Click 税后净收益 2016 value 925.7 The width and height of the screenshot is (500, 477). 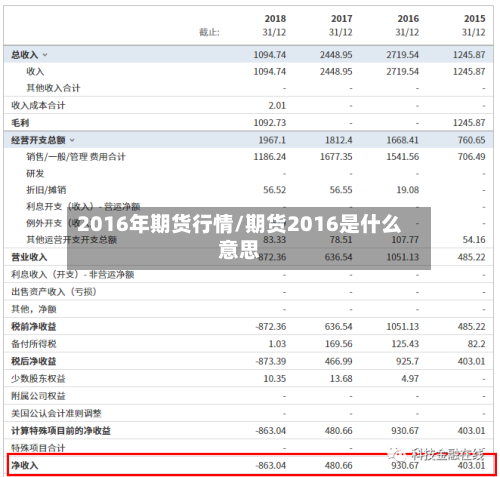pyautogui.click(x=407, y=361)
